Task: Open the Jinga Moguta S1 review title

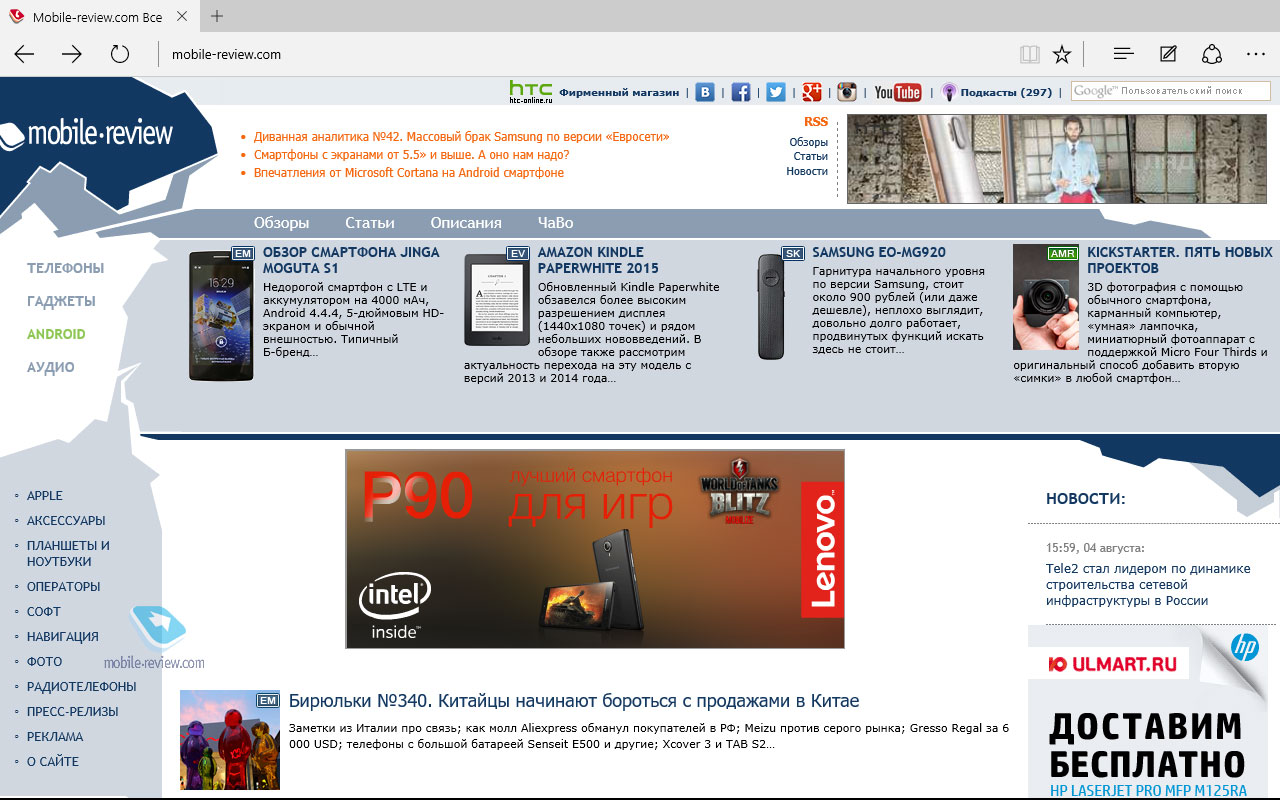Action: [351, 260]
